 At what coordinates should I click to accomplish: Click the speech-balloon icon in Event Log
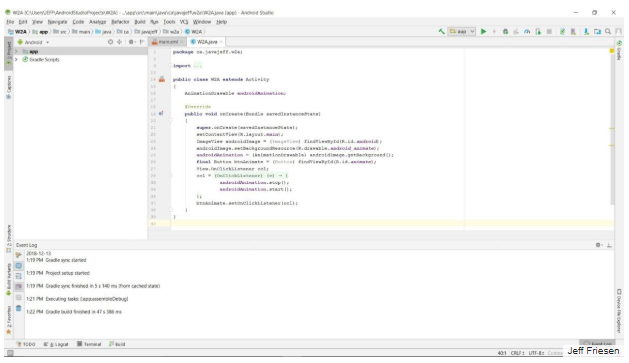coord(18,266)
